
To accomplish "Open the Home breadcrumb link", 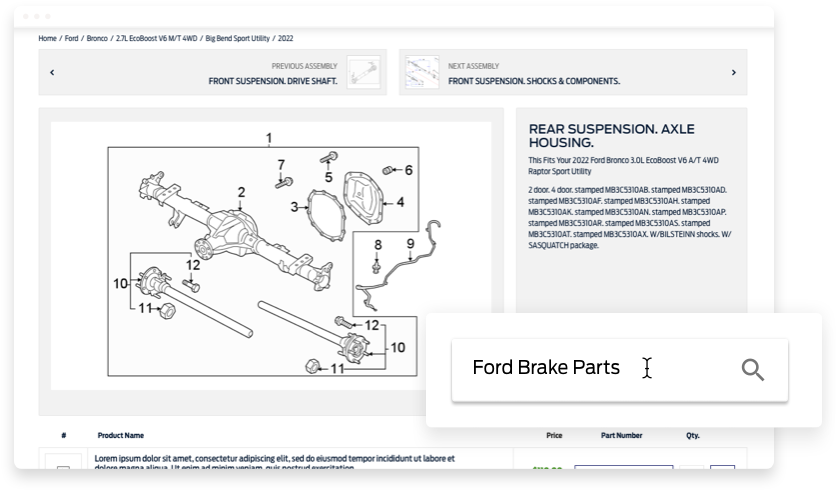I will (47, 38).
